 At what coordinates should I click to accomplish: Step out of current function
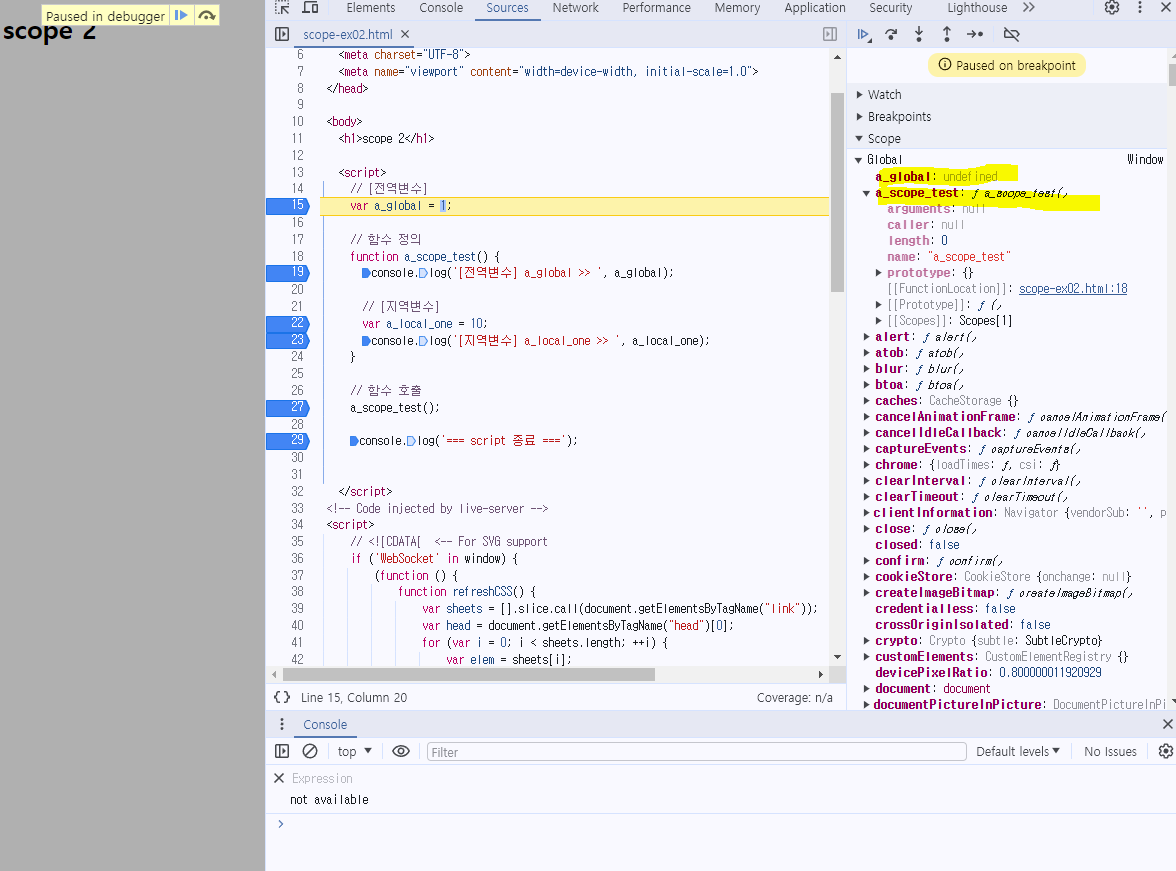(946, 35)
